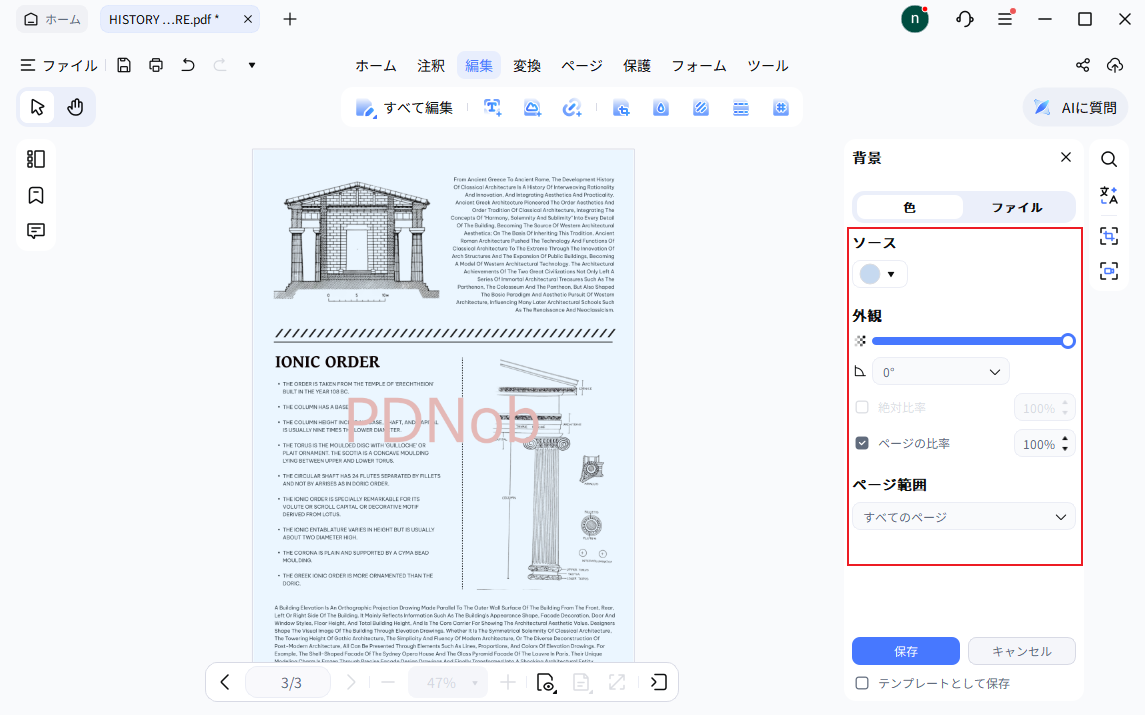Click the ページの比率 100% stepper
The height and width of the screenshot is (715, 1145).
coord(1044,443)
